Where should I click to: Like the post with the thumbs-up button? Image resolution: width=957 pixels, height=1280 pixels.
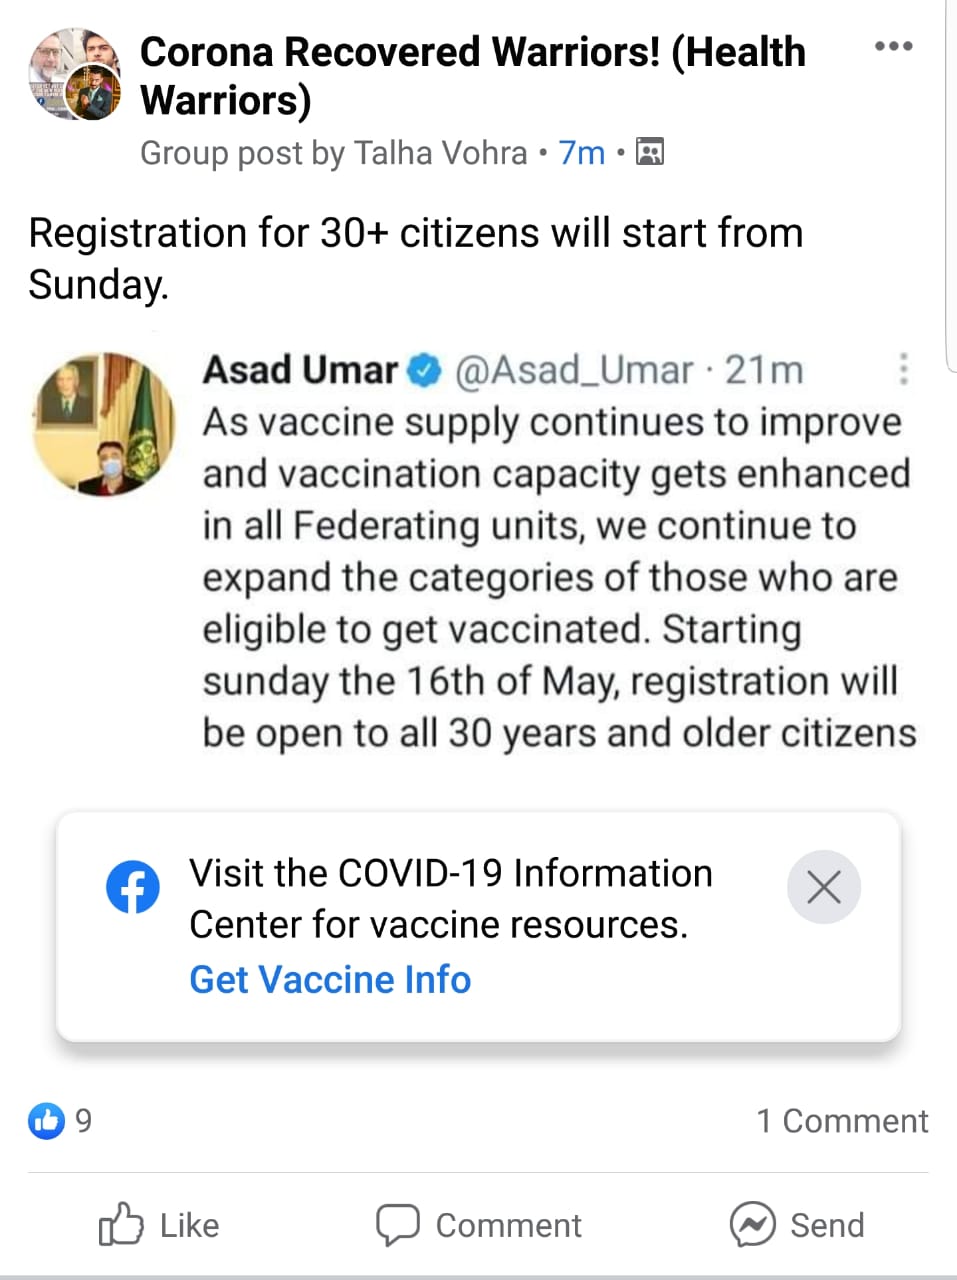(159, 1225)
